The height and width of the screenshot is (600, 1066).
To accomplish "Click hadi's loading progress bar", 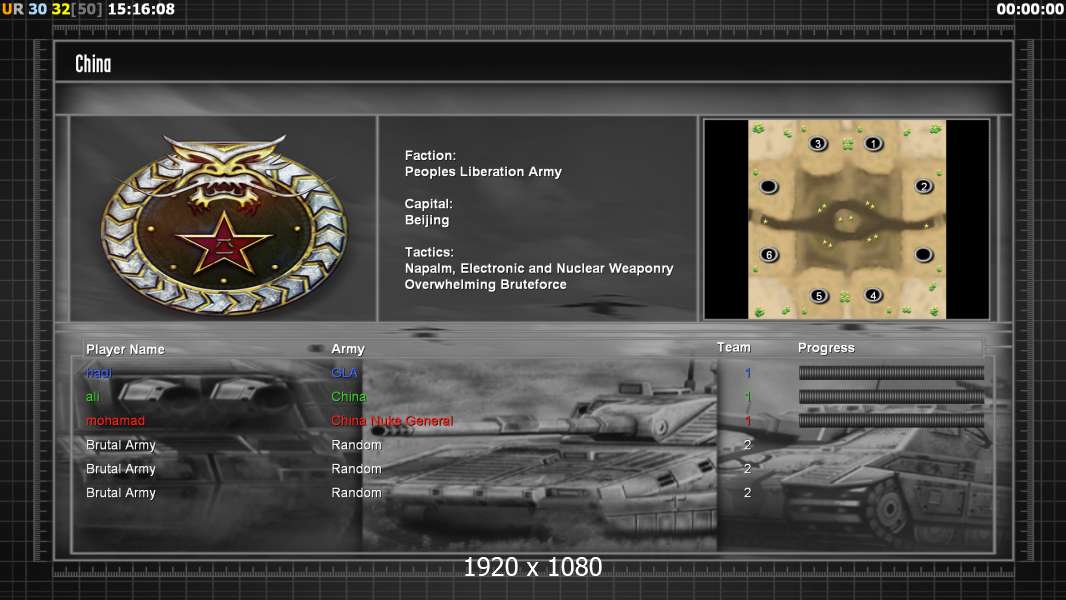I will (891, 372).
